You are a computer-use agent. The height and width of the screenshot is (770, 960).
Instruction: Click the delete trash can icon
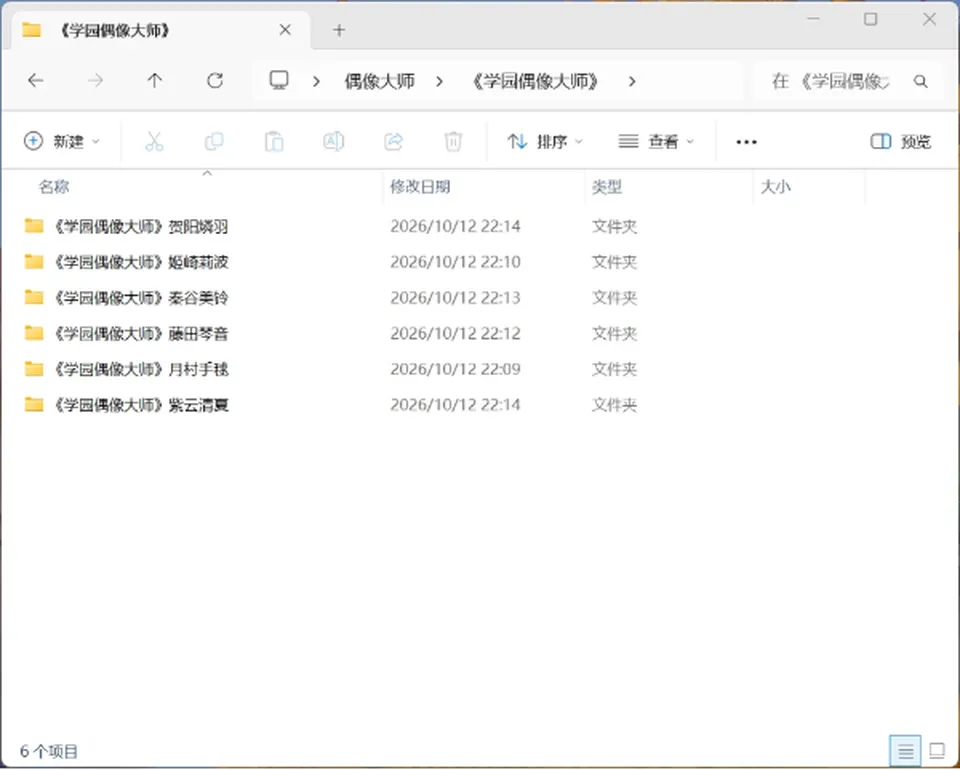click(453, 141)
